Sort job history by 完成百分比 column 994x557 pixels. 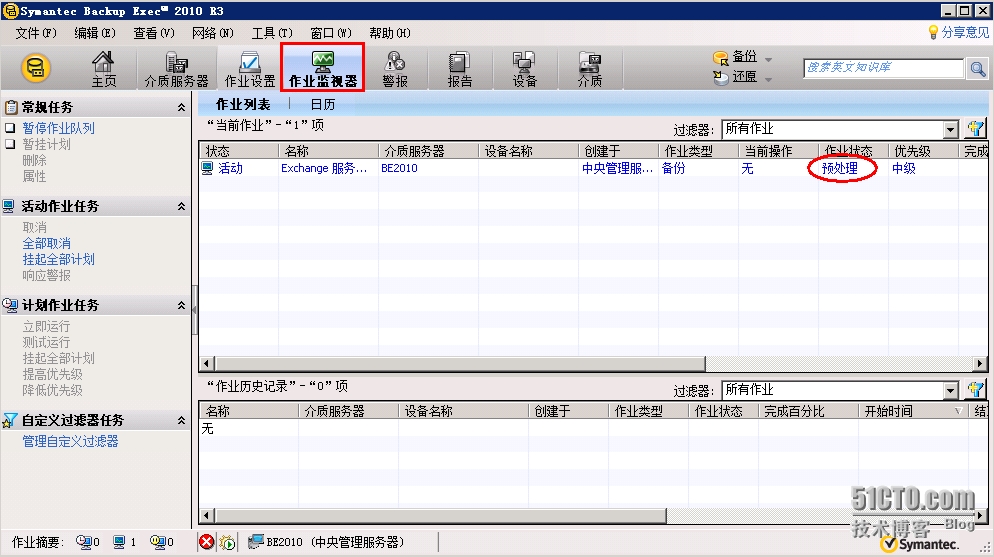coord(808,411)
